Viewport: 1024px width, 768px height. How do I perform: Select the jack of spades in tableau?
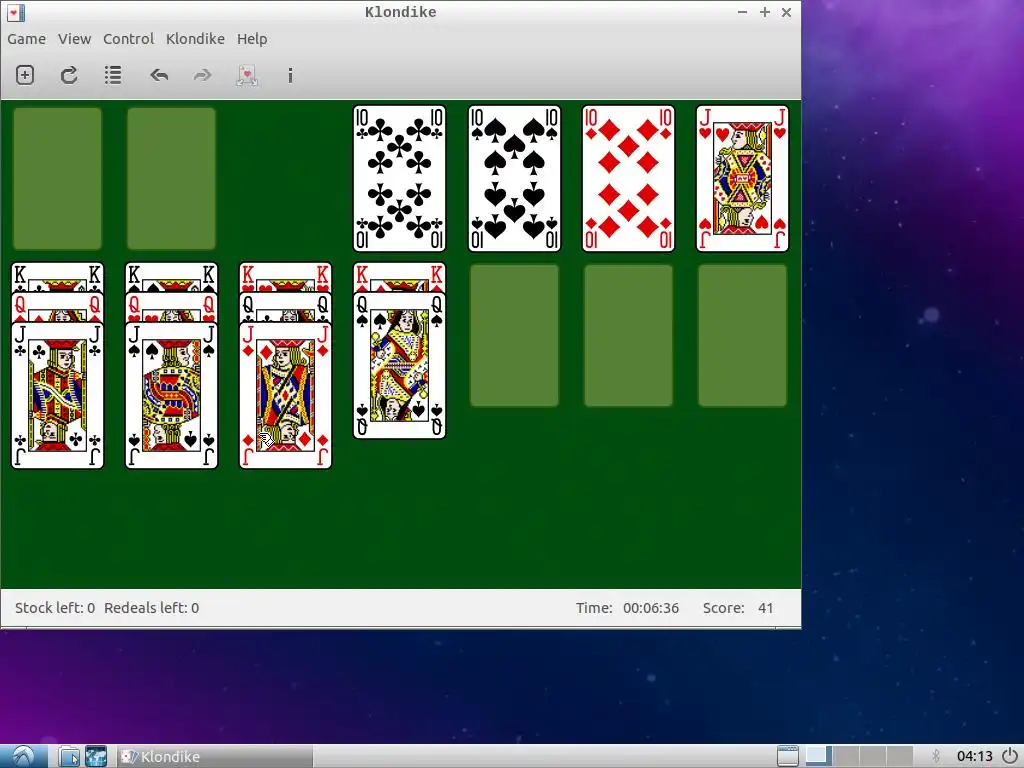171,396
